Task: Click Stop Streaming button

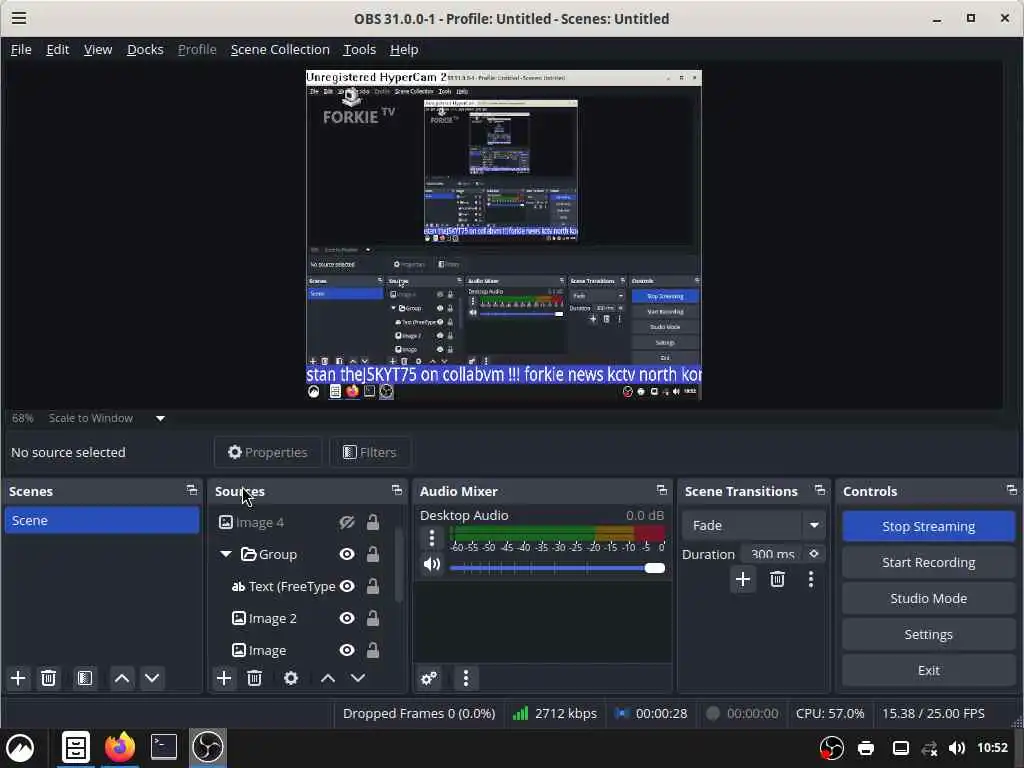Action: click(x=929, y=526)
